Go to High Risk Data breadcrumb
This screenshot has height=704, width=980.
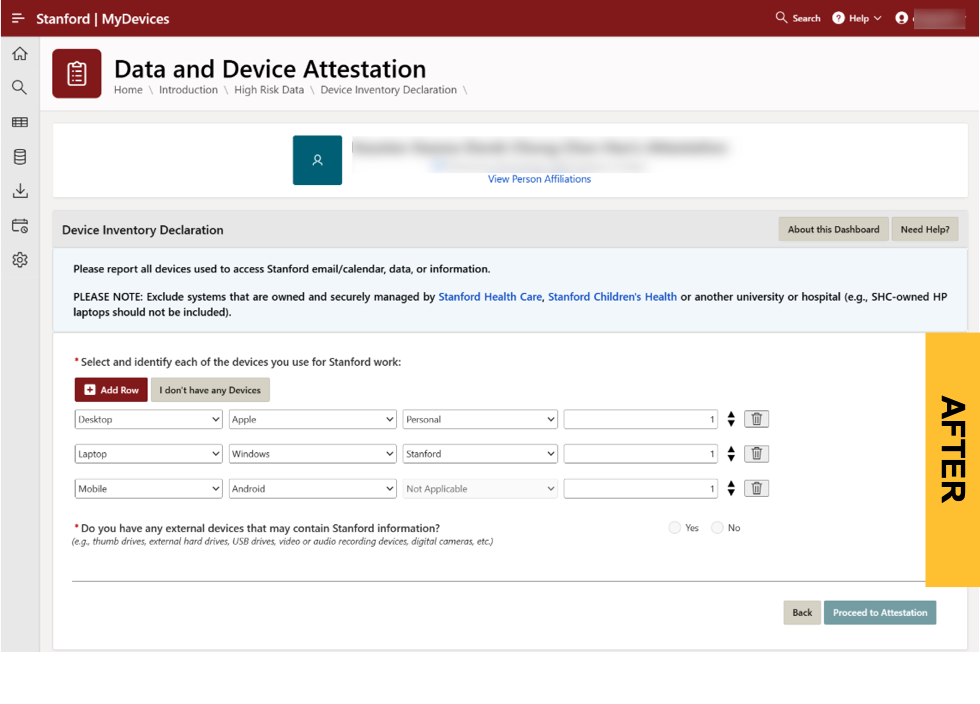click(x=269, y=90)
